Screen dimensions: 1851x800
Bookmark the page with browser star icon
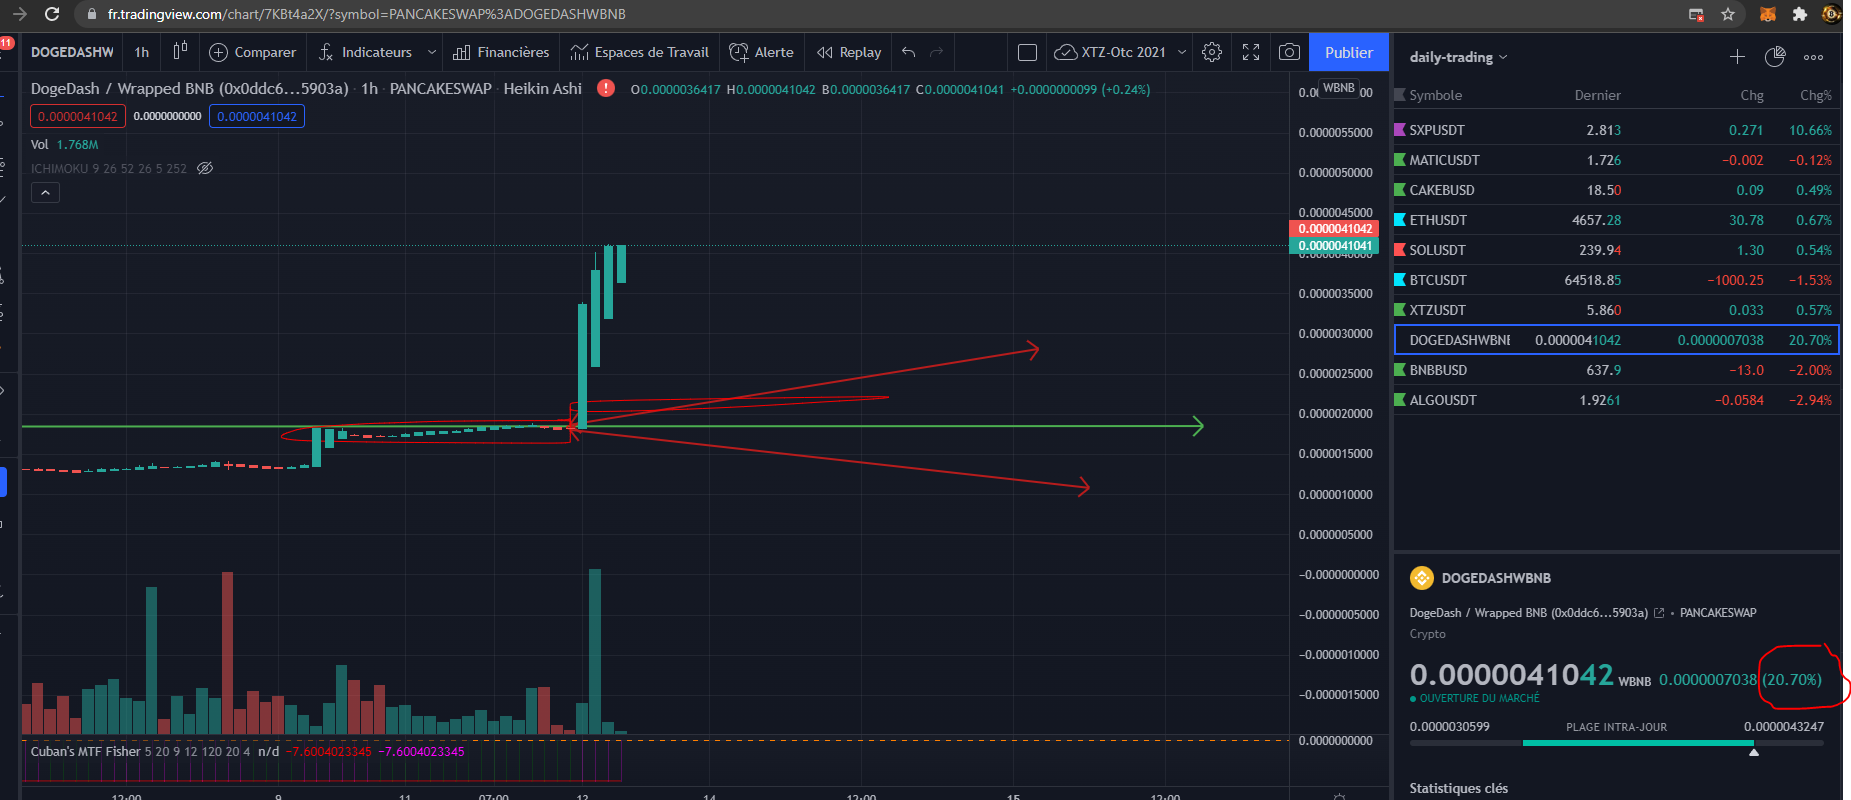[1728, 14]
